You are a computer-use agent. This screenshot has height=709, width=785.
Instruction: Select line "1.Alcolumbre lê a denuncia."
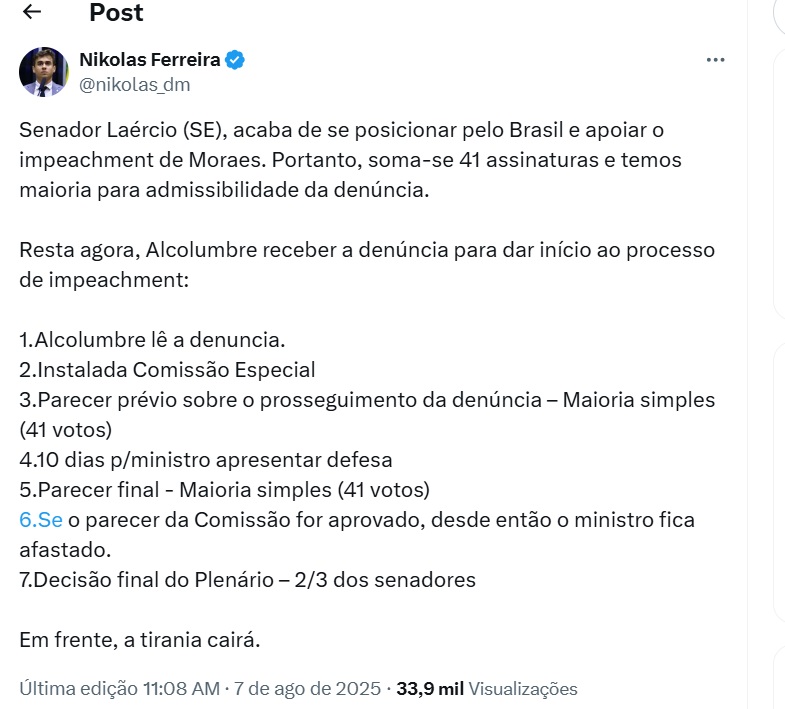[152, 340]
